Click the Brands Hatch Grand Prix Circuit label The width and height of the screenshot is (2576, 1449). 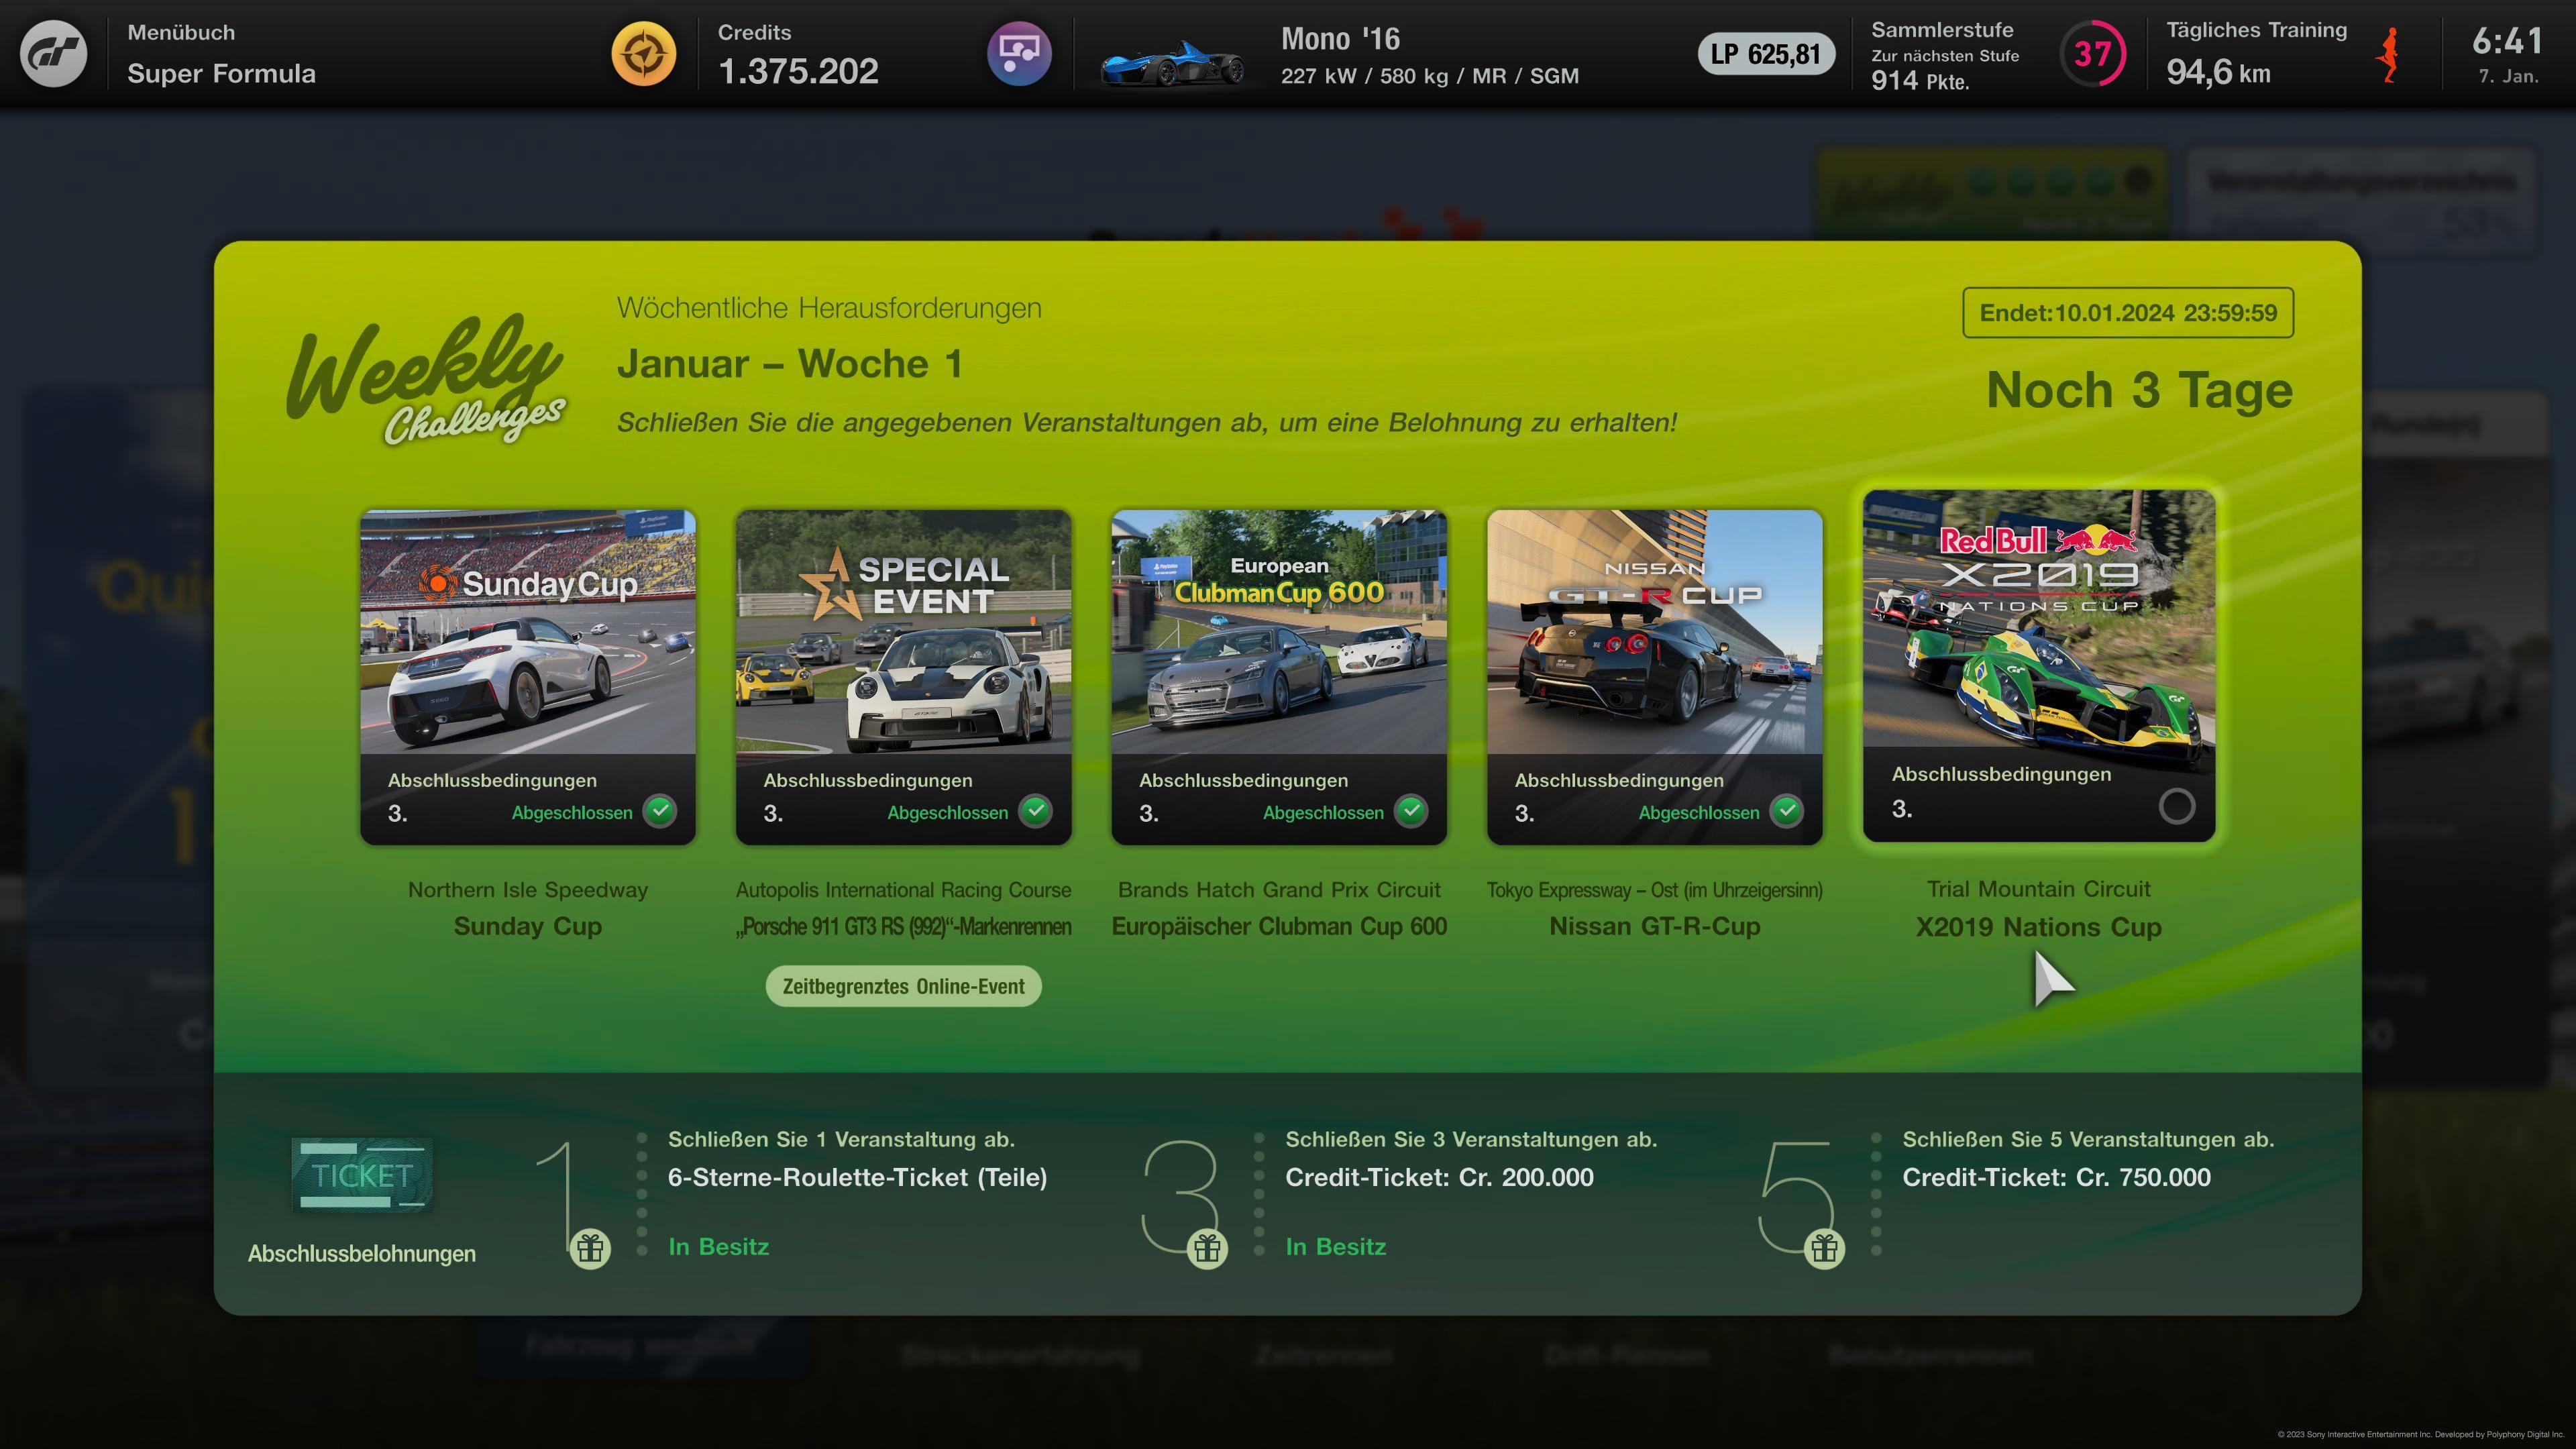[1279, 890]
